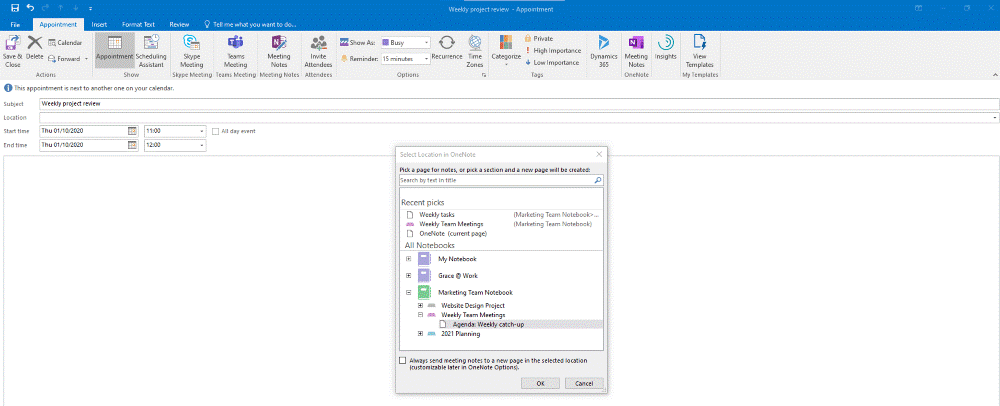Enable always send meeting notes checkbox
The image size is (1000, 406).
pos(403,360)
